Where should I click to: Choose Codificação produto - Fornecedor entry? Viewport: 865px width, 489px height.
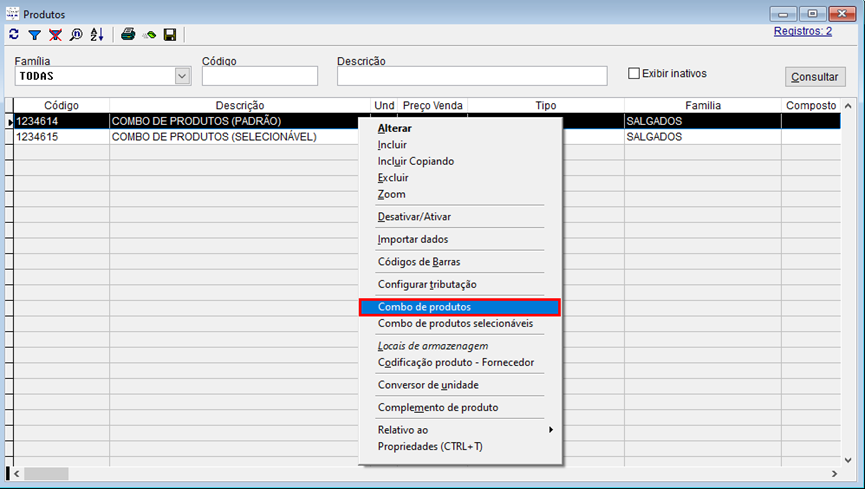pos(456,363)
